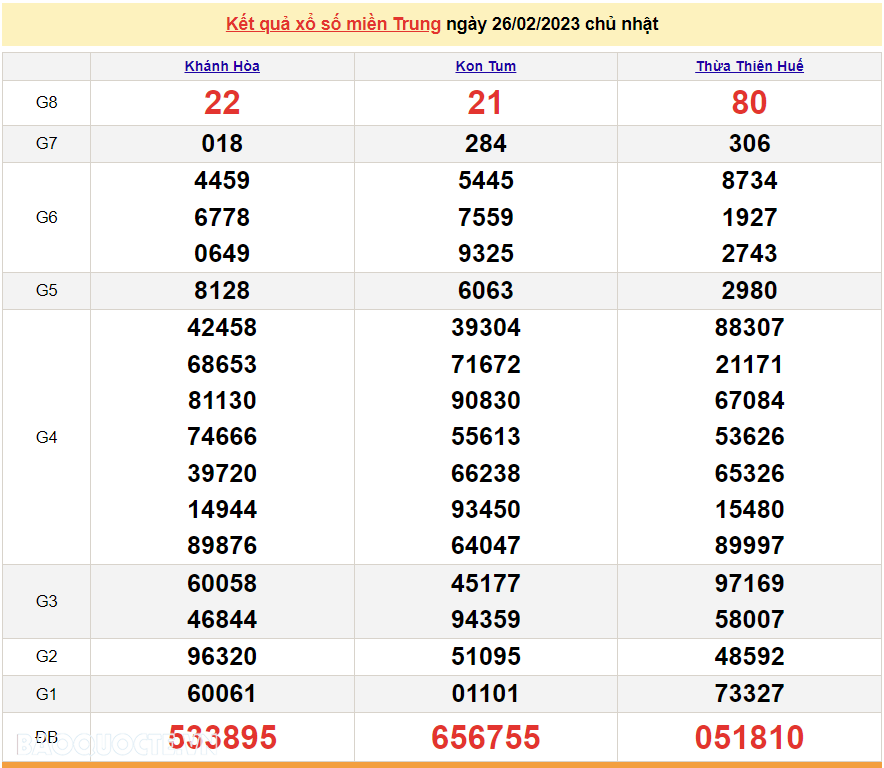Click Khánh Hòa jackpot number 533895

[222, 737]
